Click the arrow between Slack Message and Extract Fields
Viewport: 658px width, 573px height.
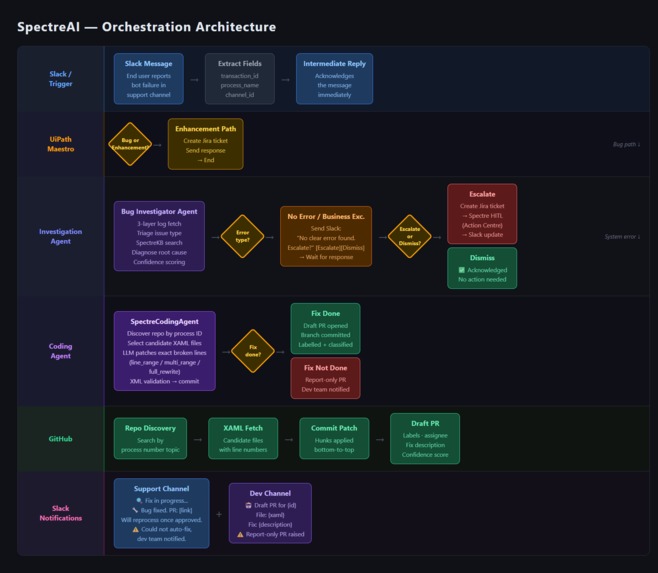194,80
